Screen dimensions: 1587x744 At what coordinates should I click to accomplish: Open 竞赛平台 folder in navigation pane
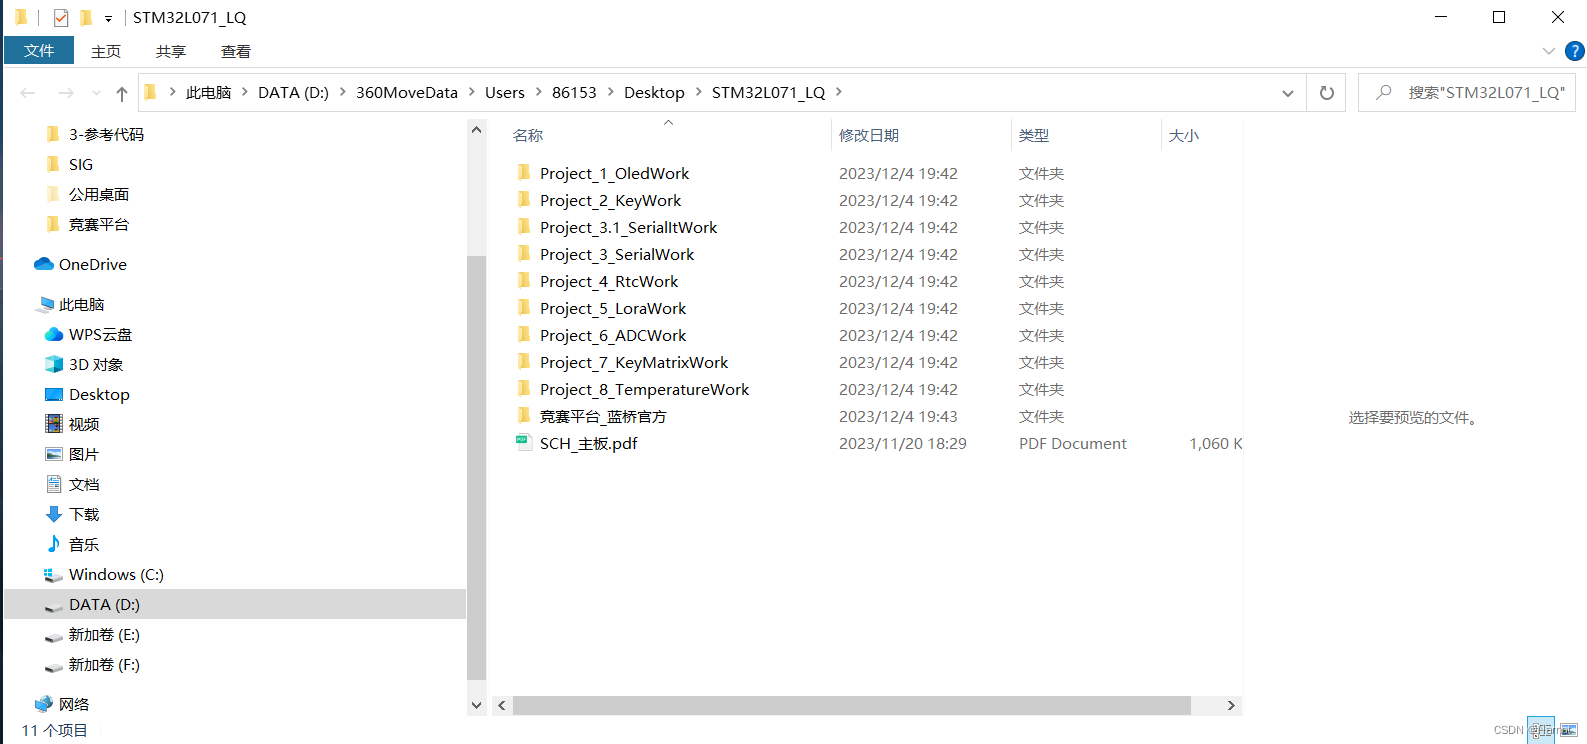click(99, 224)
